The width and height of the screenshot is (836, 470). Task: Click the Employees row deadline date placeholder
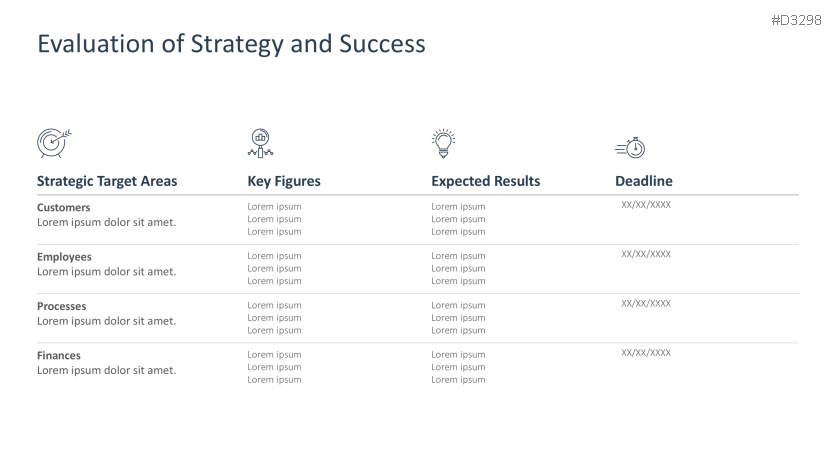646,254
